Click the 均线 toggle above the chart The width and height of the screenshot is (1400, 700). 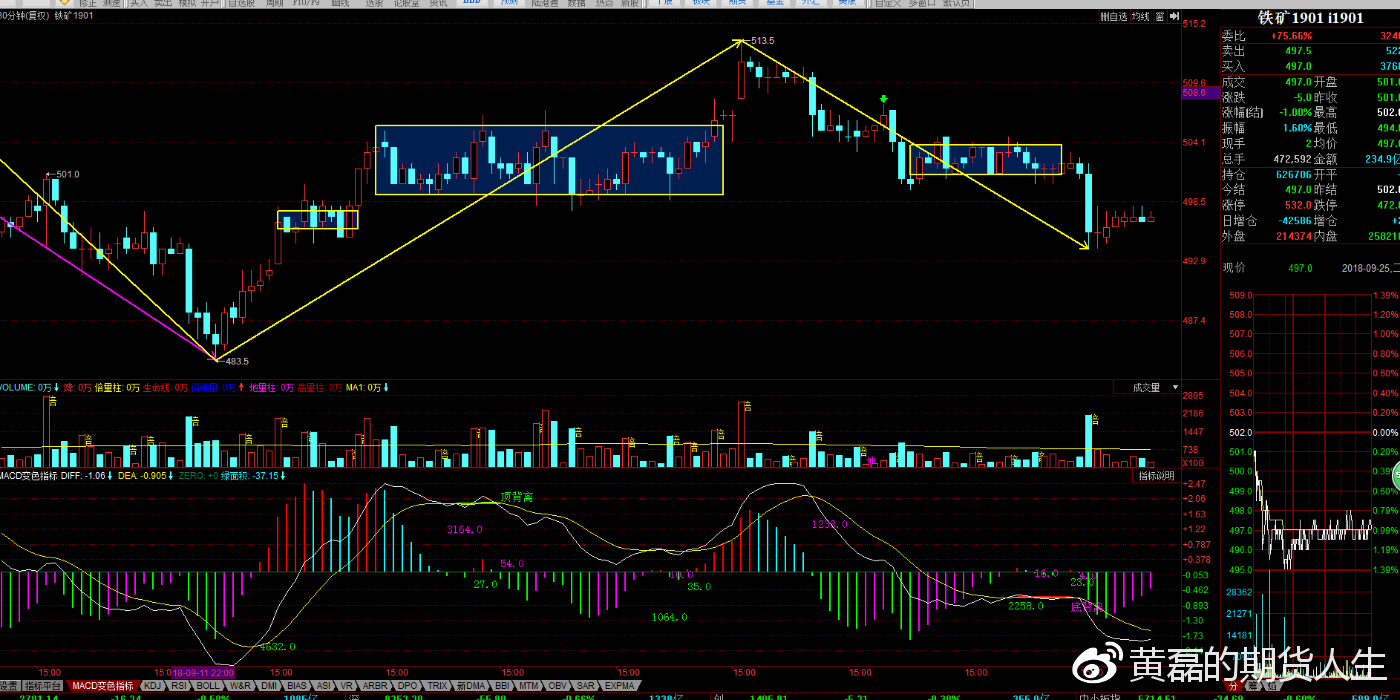(1138, 17)
